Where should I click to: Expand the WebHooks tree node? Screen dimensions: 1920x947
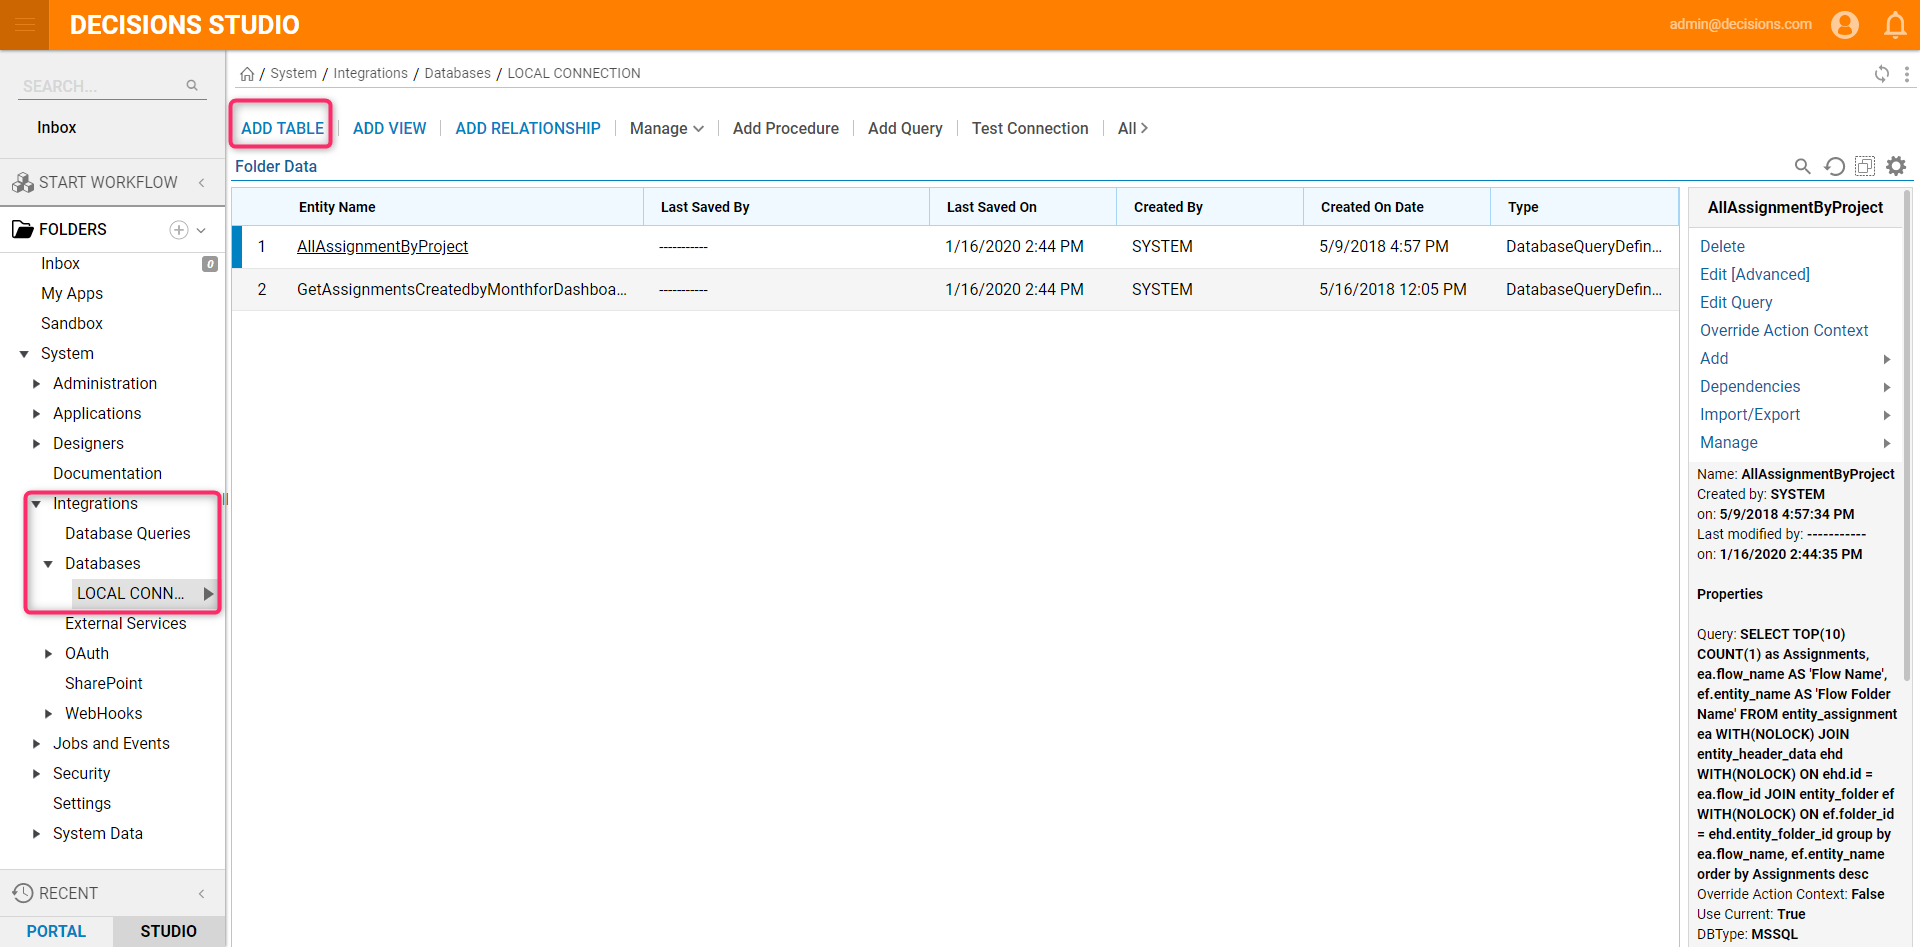tap(48, 714)
